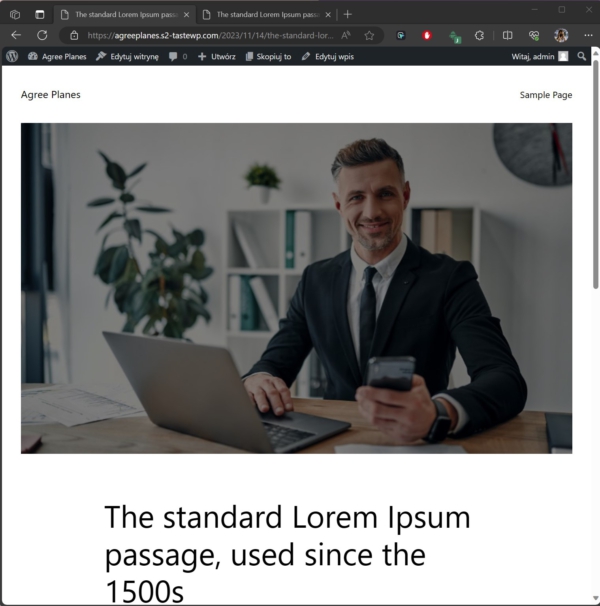The image size is (600, 606).
Task: Click the browser back arrow
Action: [x=16, y=35]
